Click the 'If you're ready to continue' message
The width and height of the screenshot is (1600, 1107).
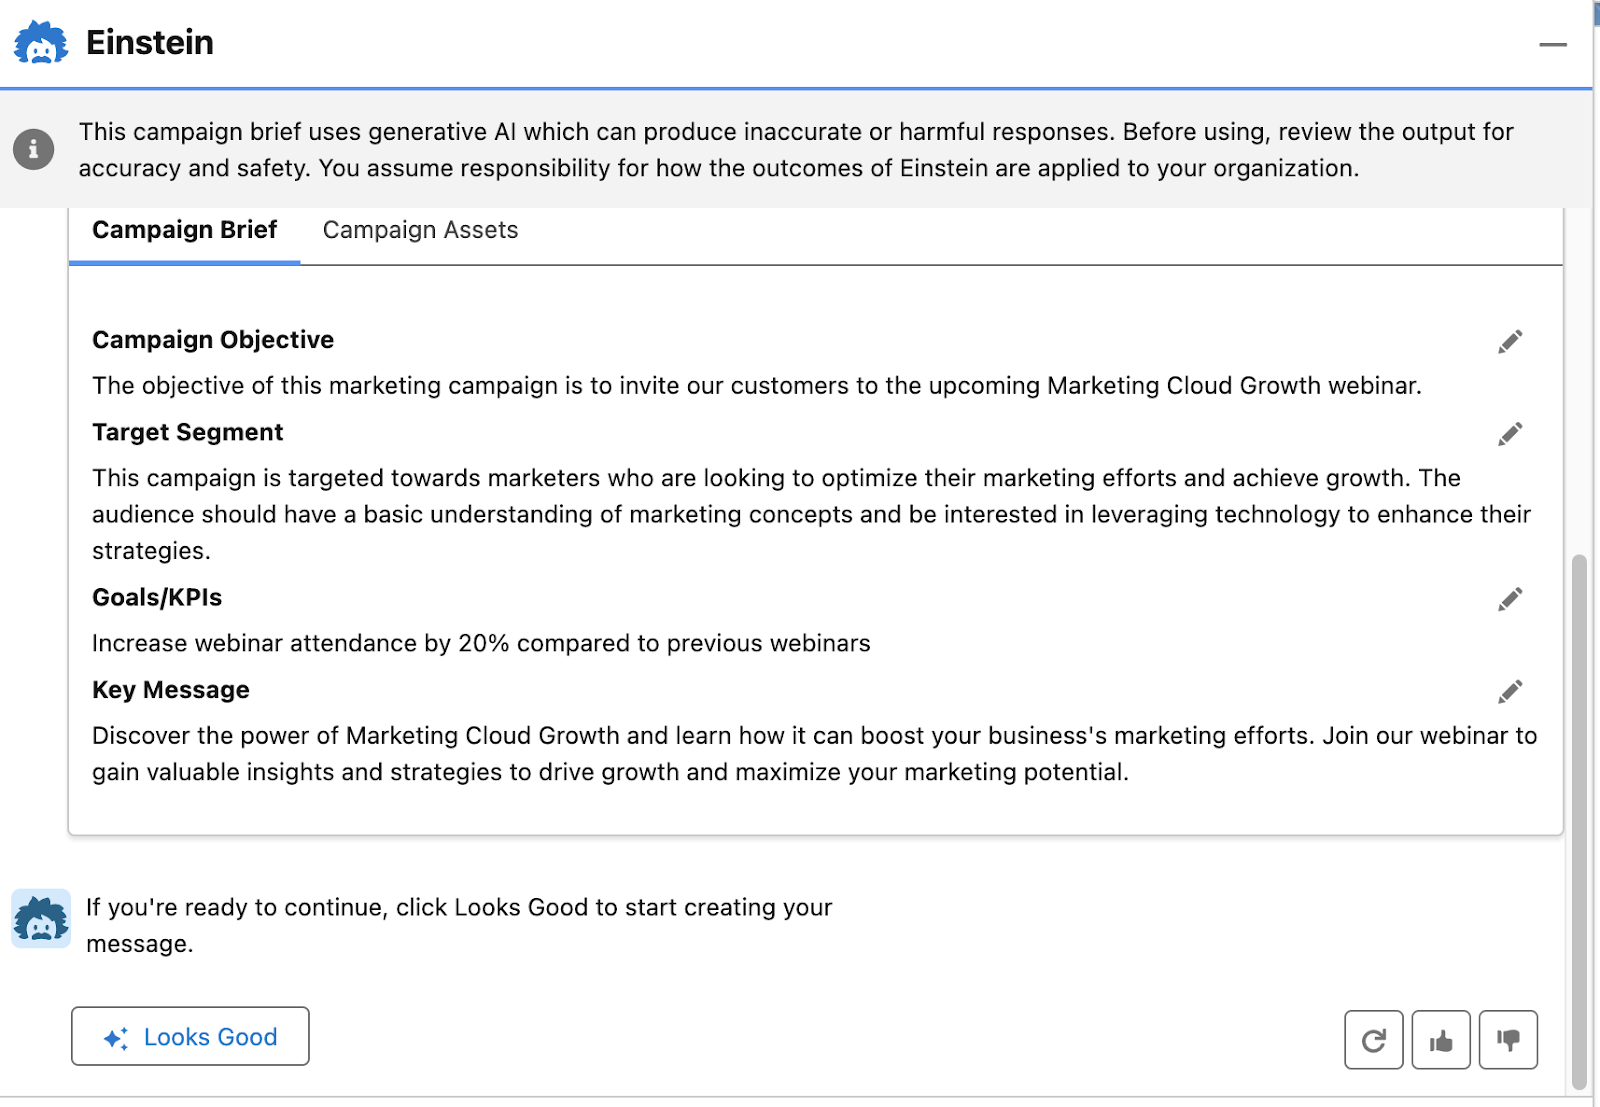tap(459, 925)
